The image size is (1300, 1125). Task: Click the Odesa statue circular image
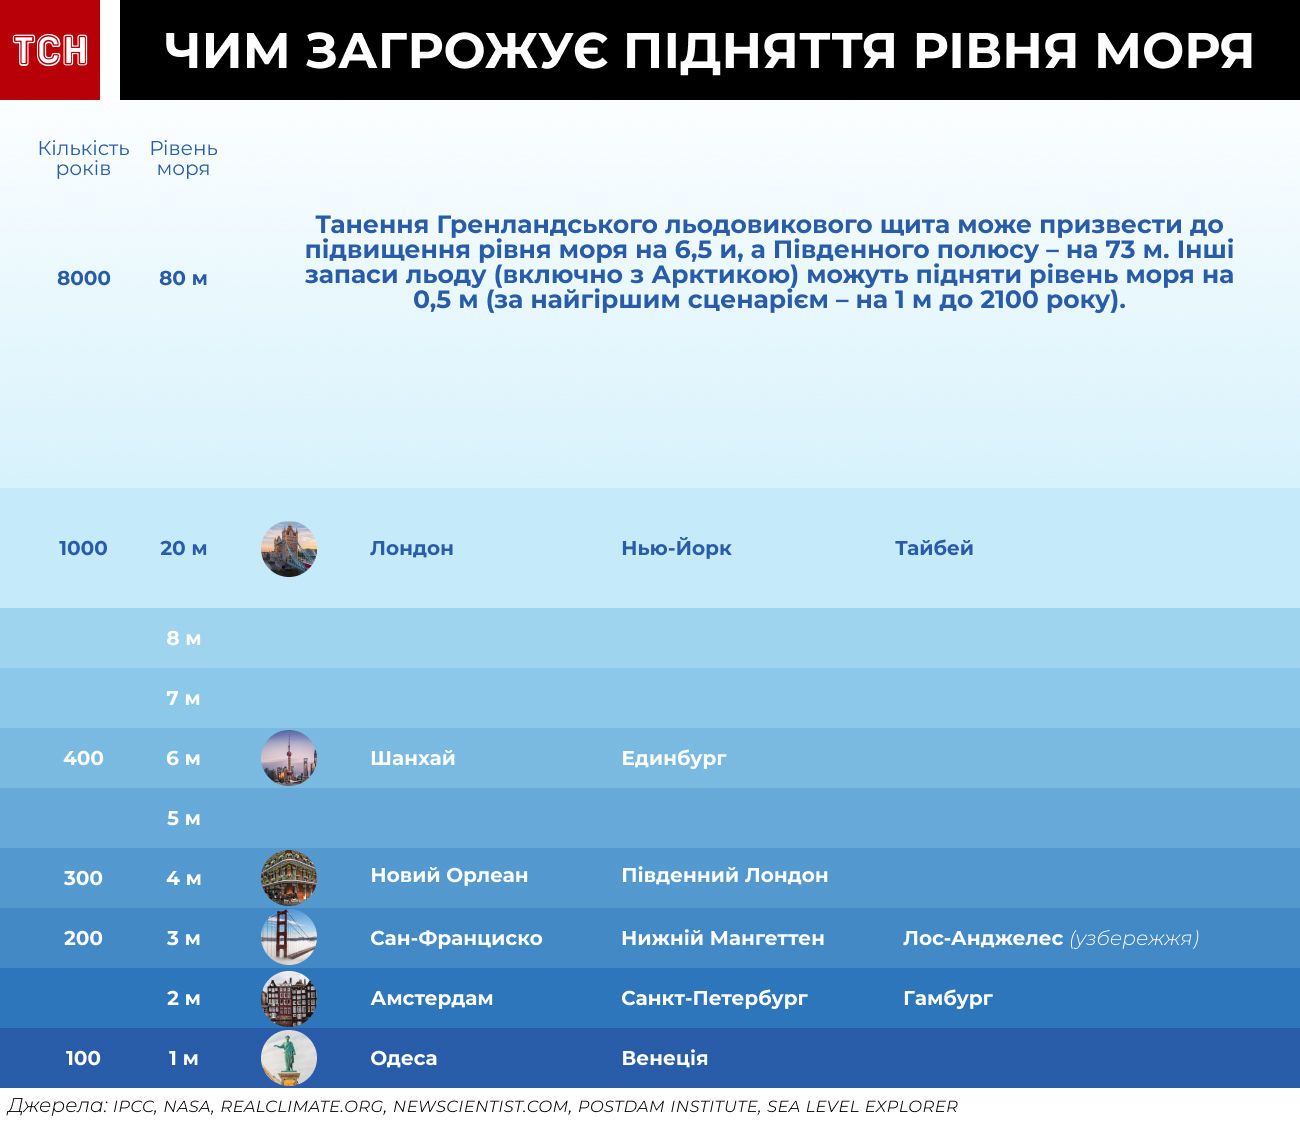pos(289,1058)
